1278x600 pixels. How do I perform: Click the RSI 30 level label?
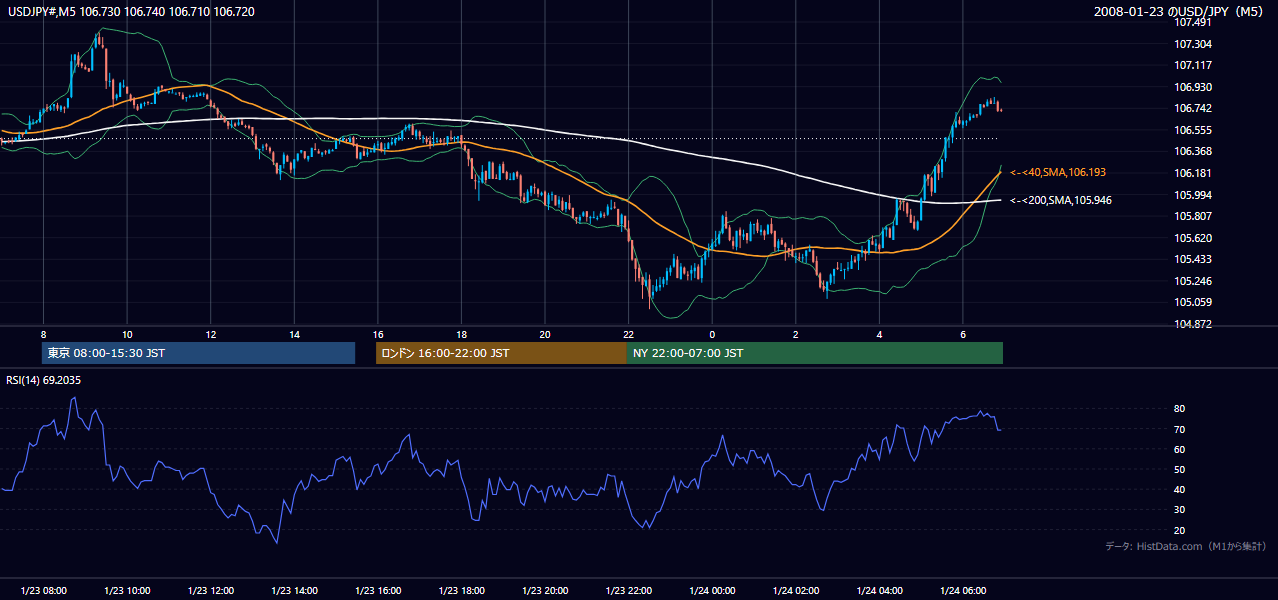(x=1180, y=510)
